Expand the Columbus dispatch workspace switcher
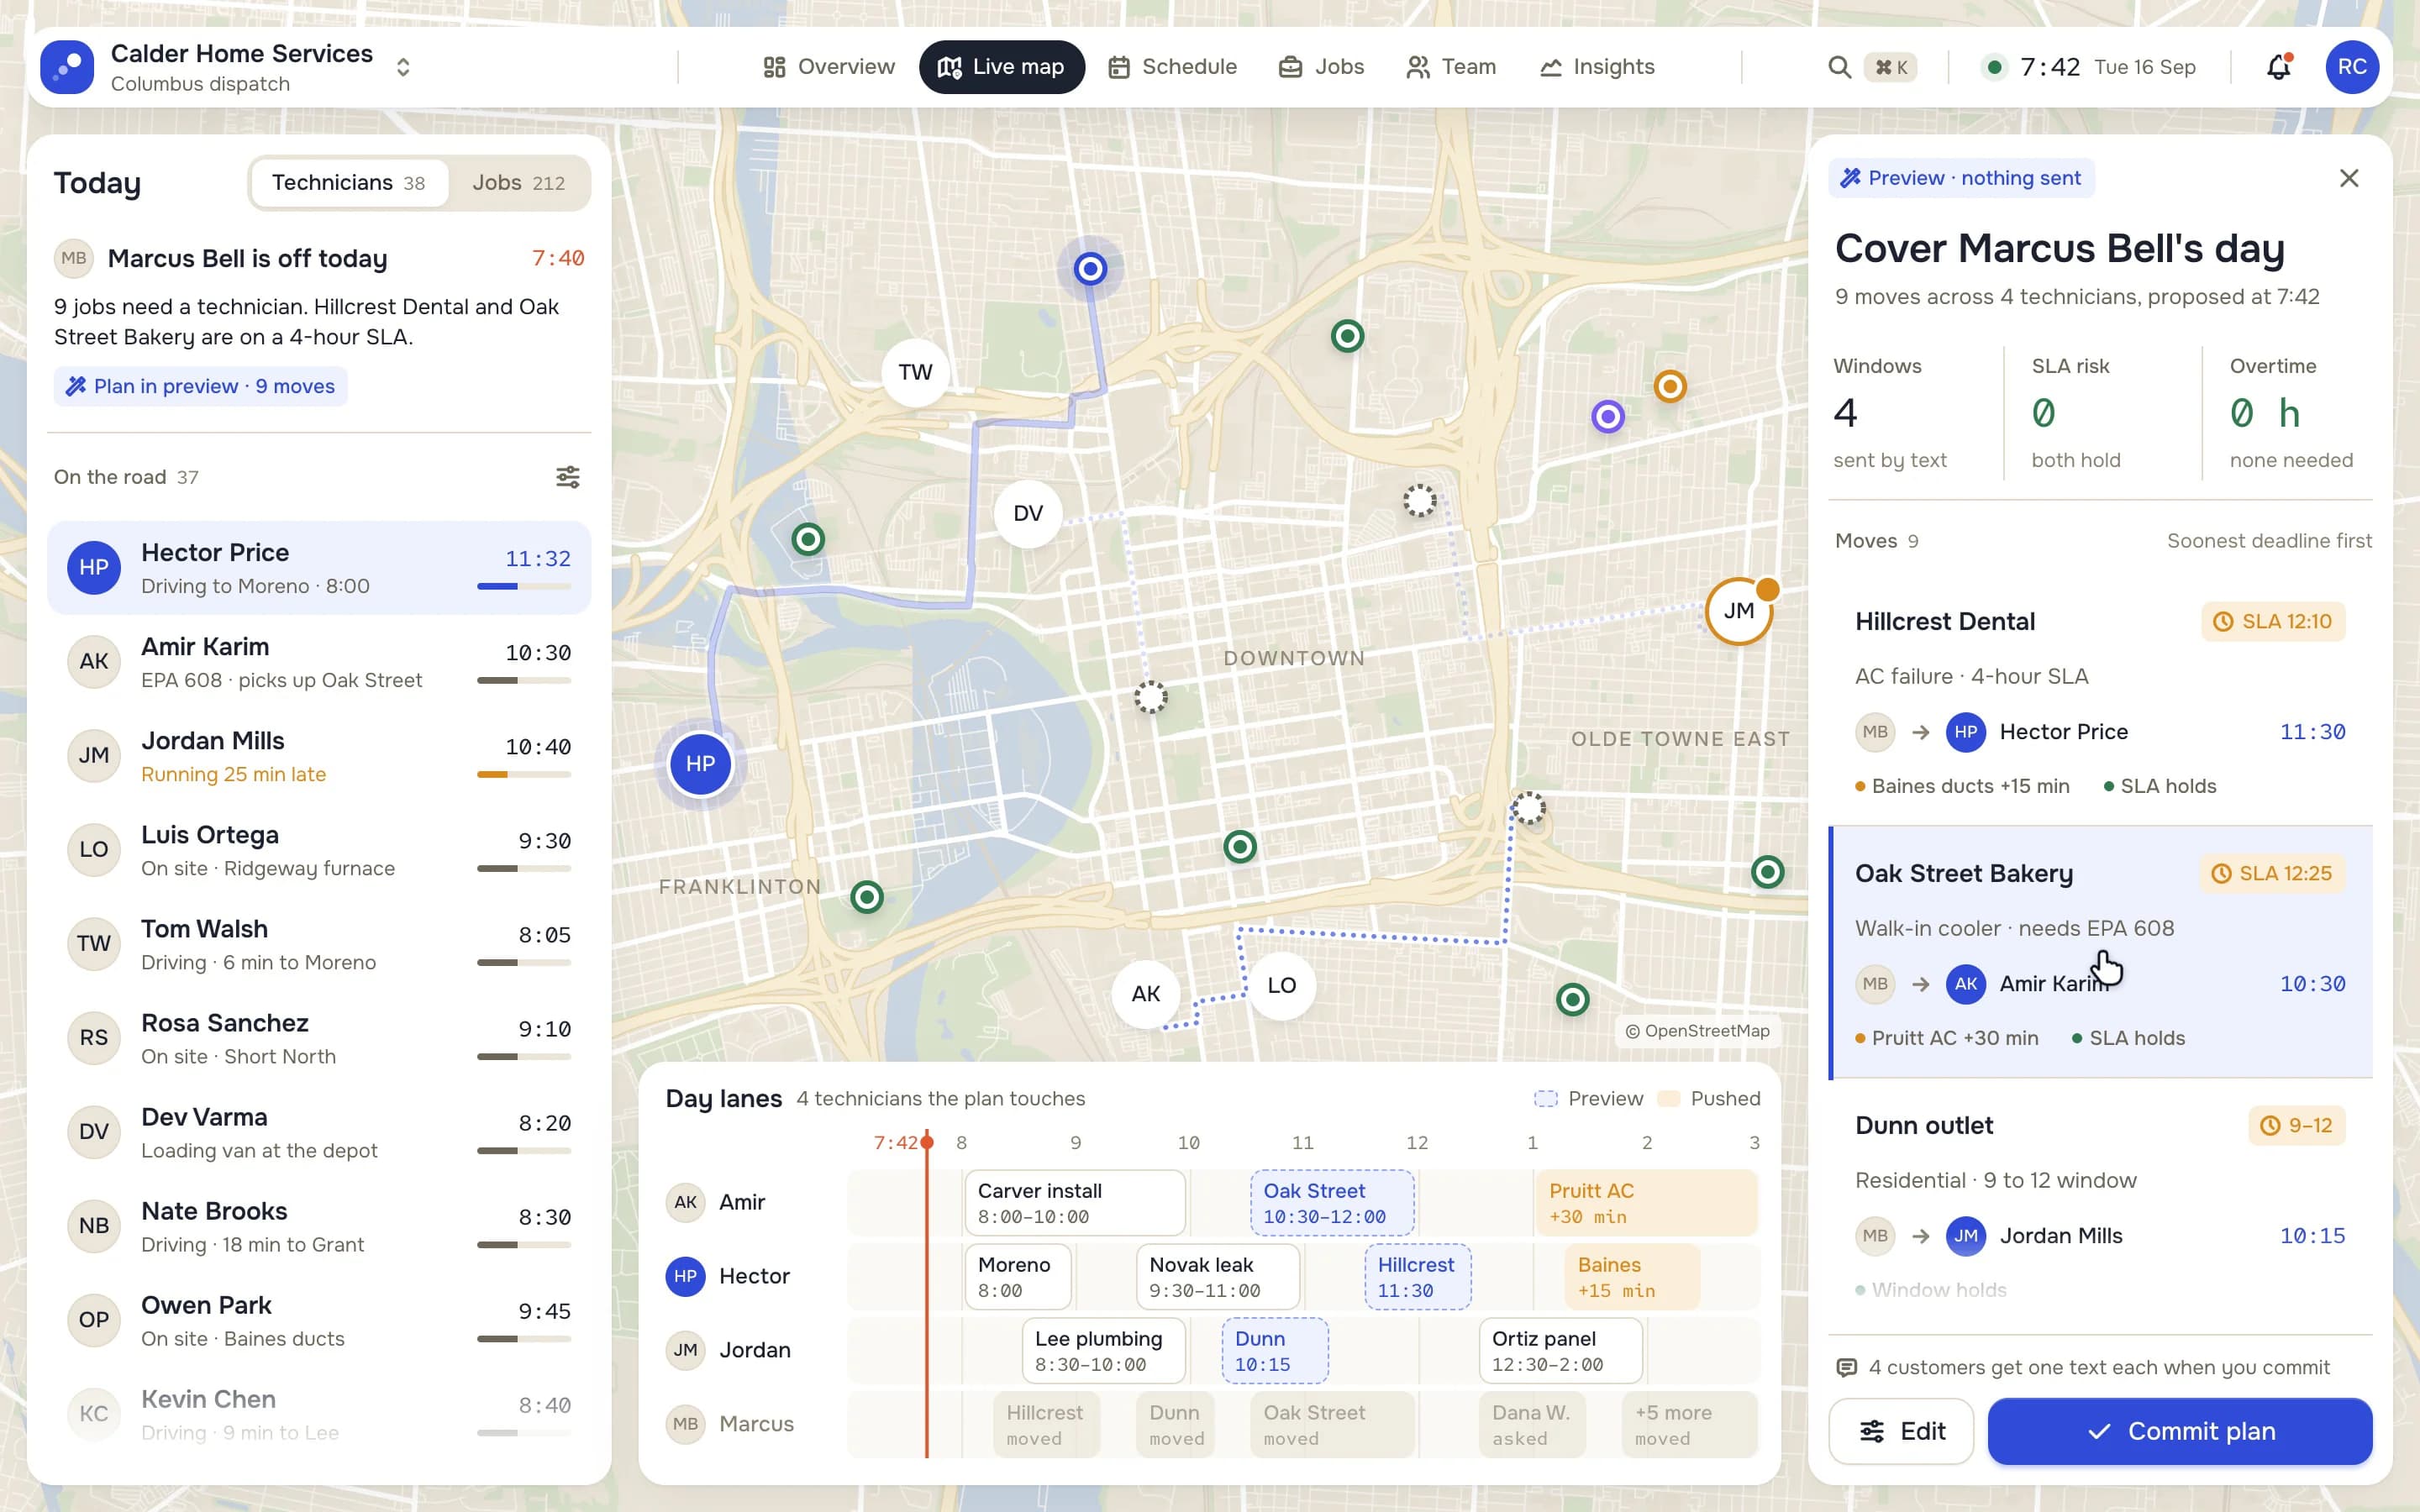This screenshot has width=2420, height=1512. pyautogui.click(x=403, y=67)
